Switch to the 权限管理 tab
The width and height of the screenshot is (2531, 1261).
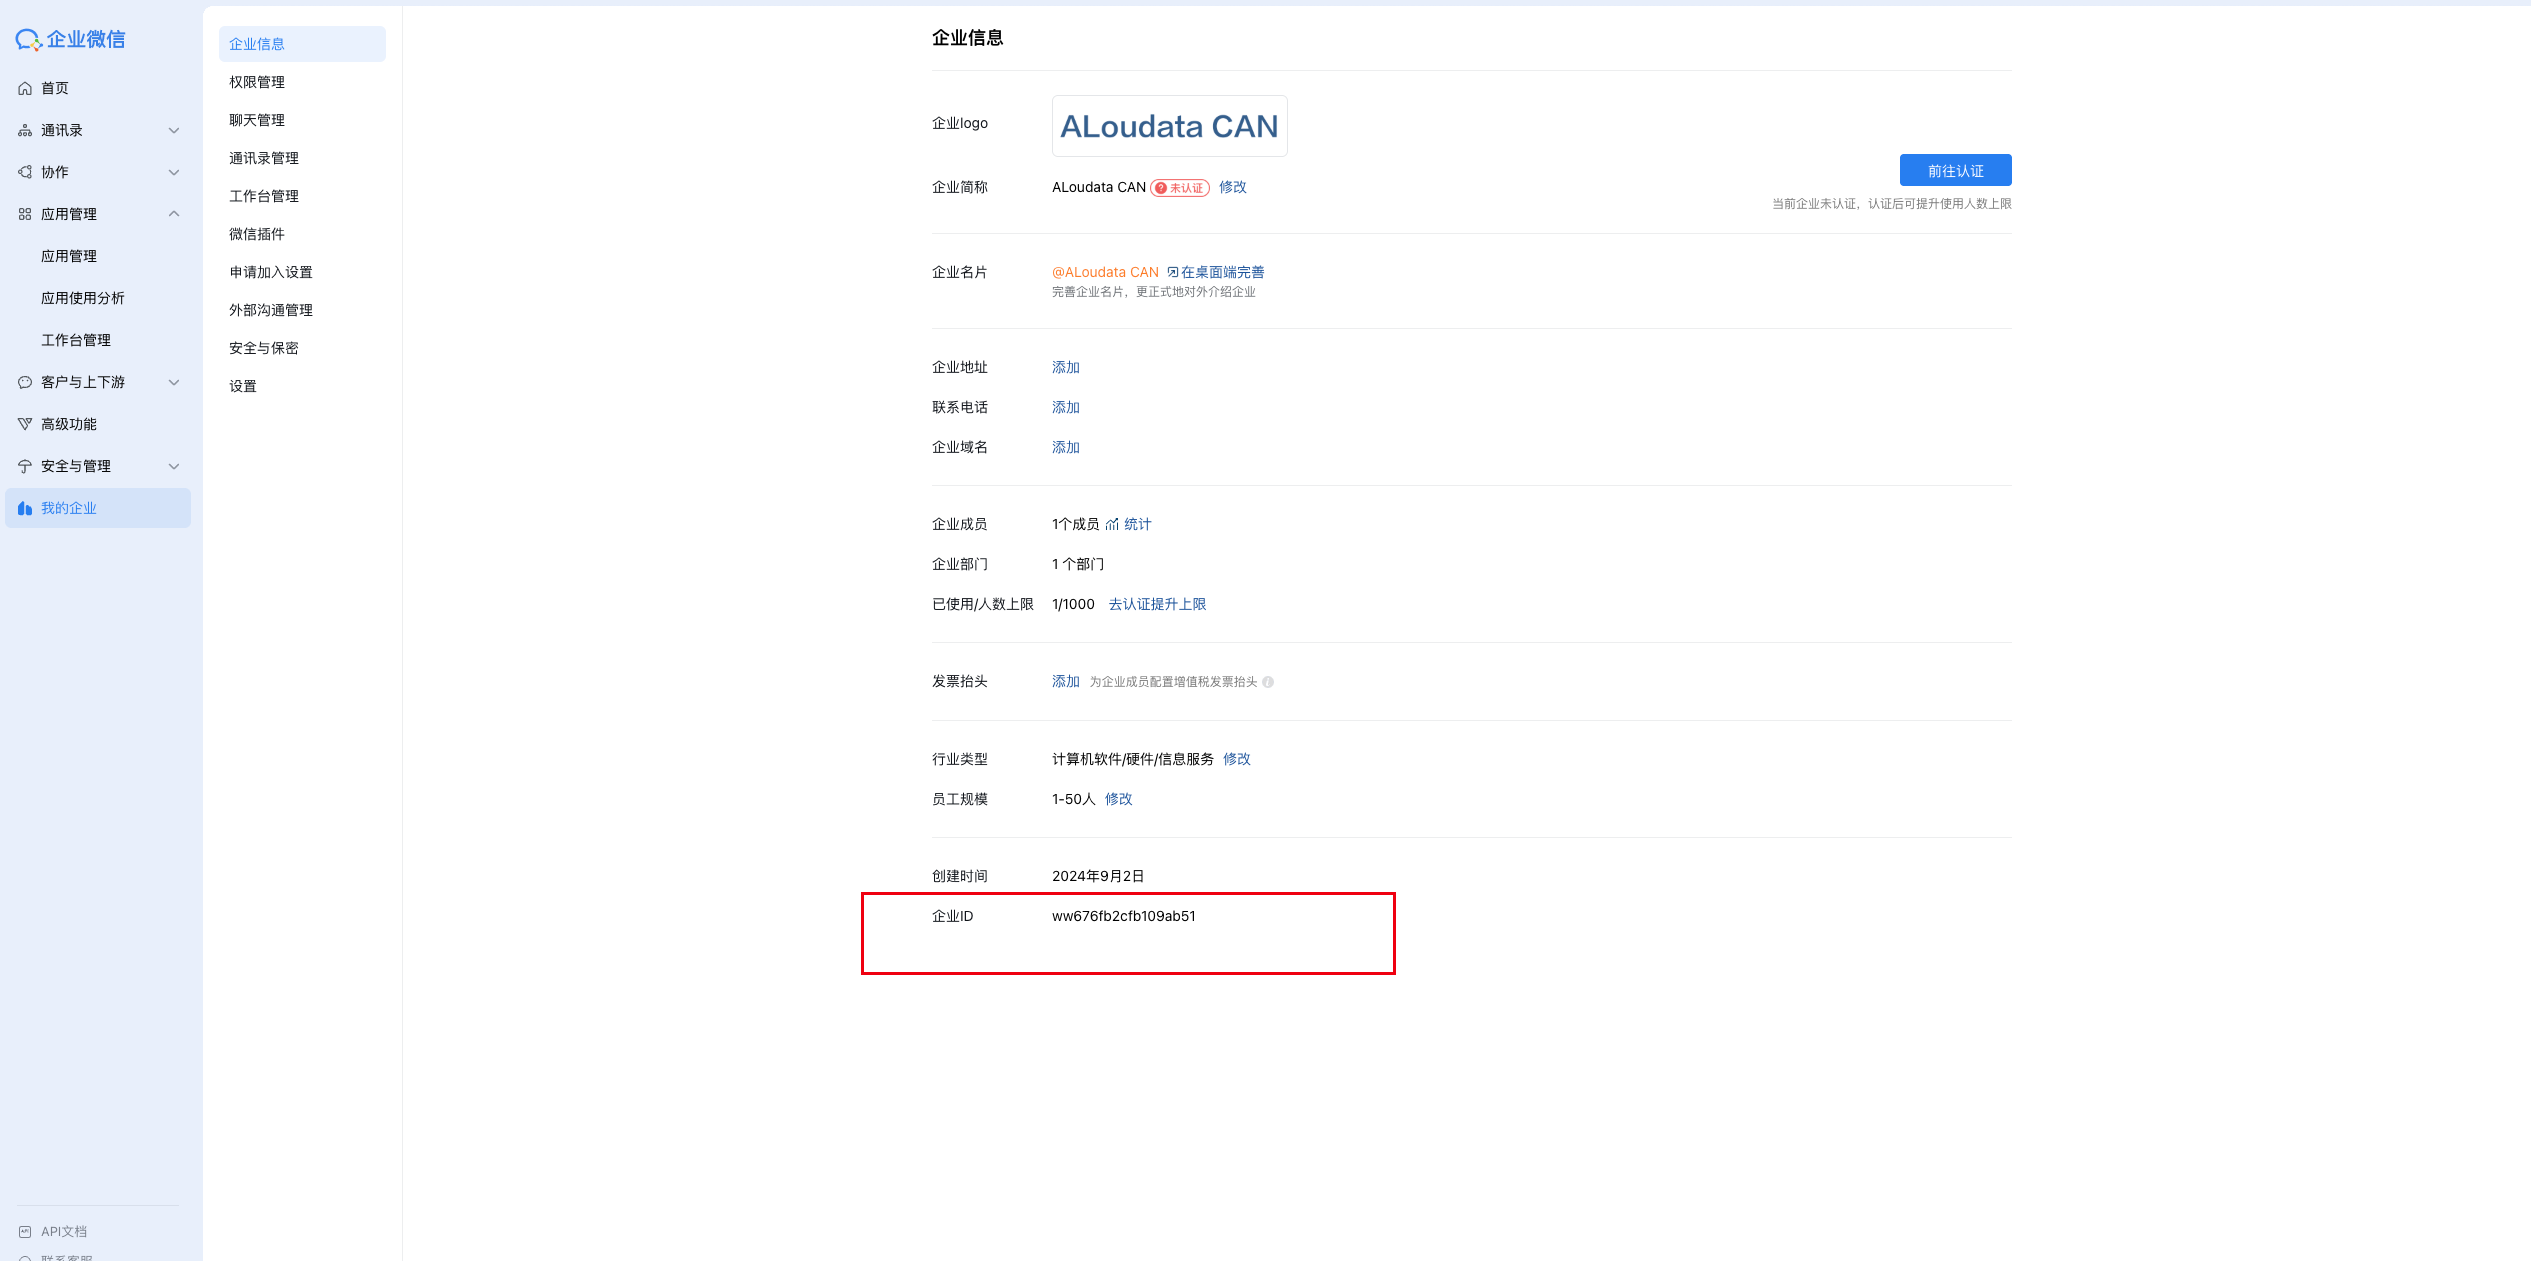click(302, 83)
